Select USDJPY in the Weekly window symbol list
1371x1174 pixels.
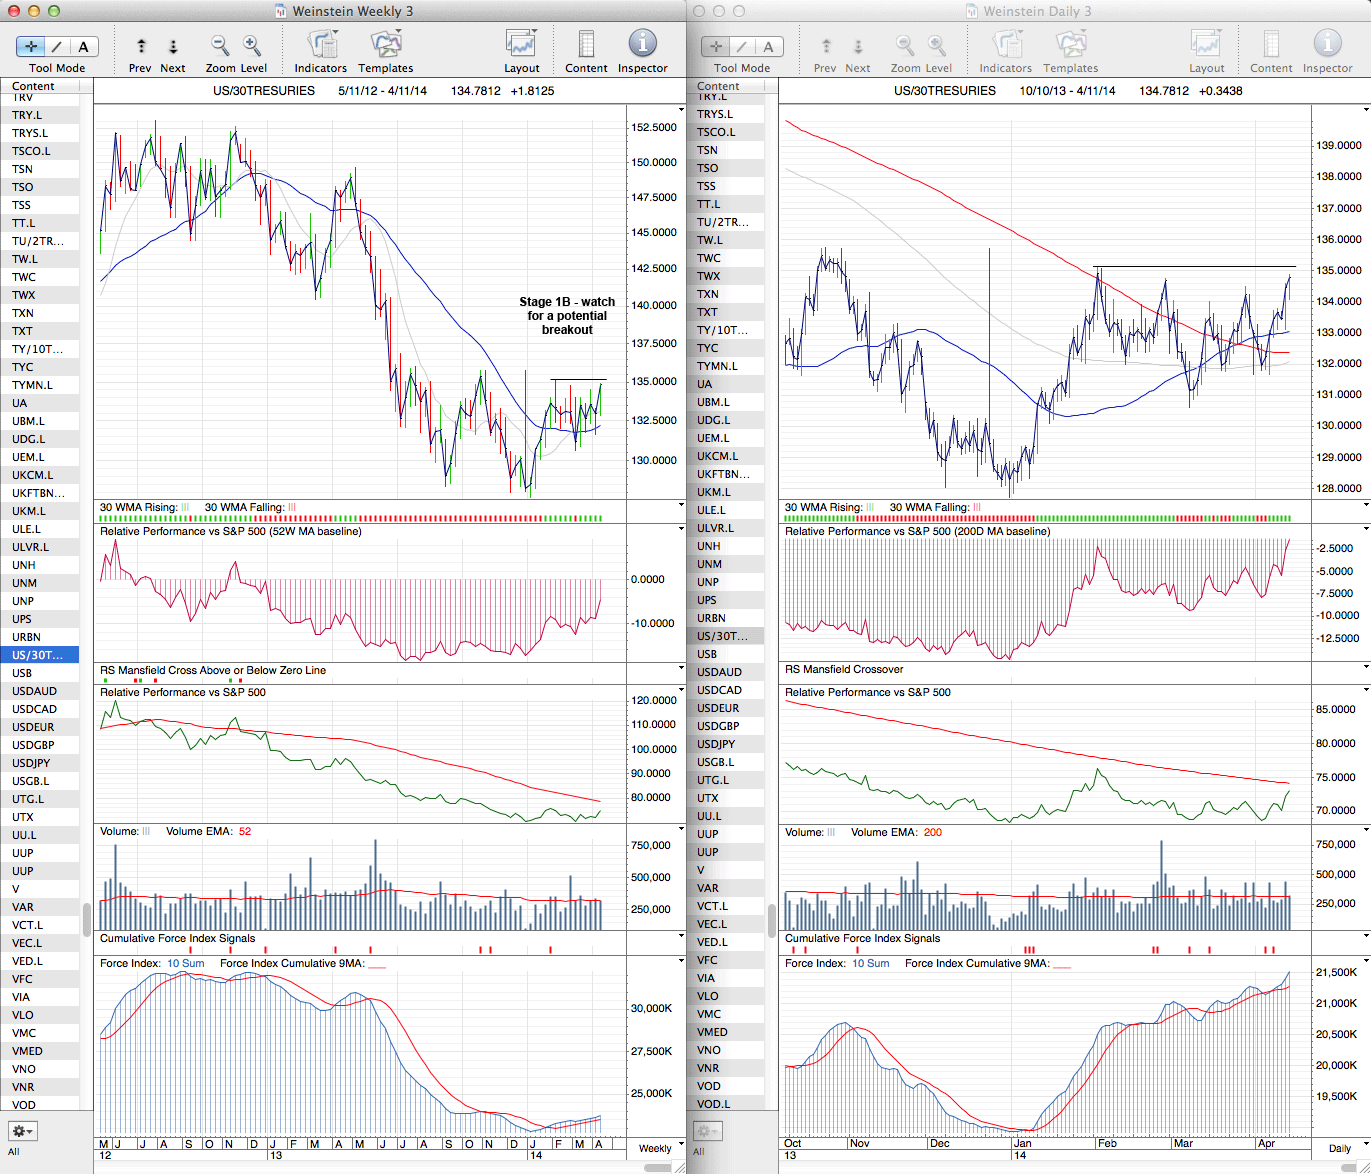coord(31,763)
